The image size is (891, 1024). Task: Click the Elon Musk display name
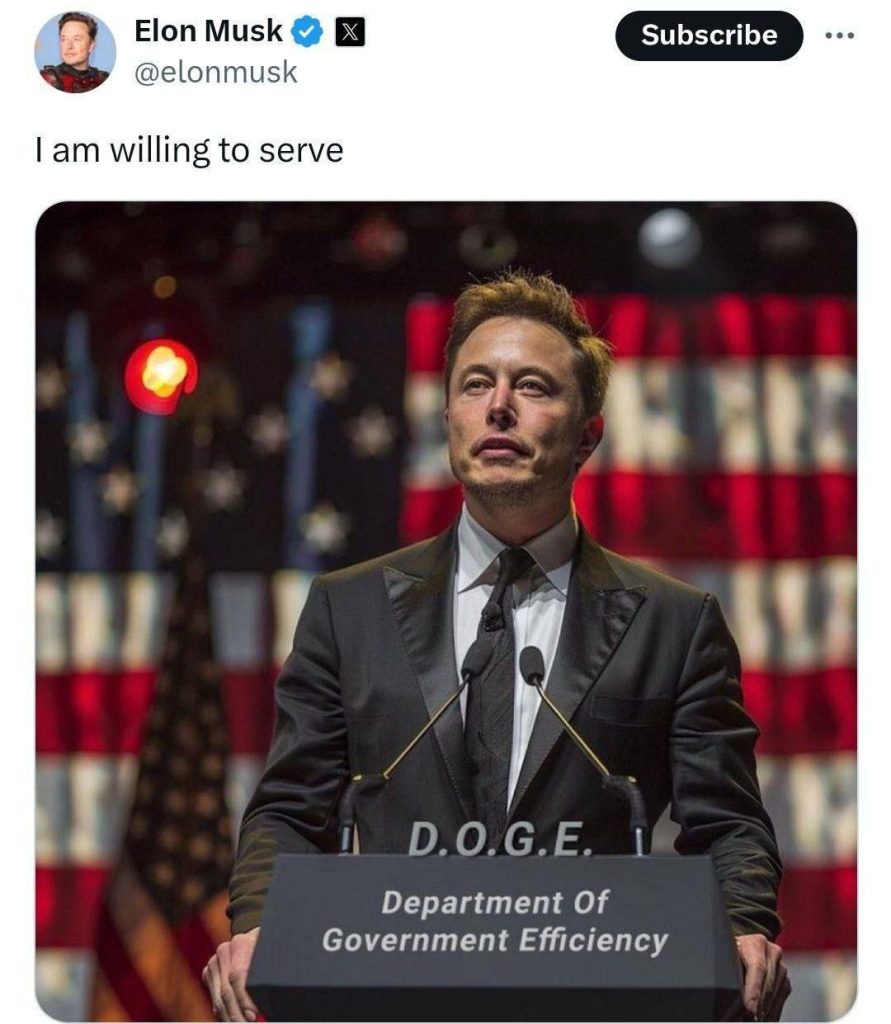[208, 31]
